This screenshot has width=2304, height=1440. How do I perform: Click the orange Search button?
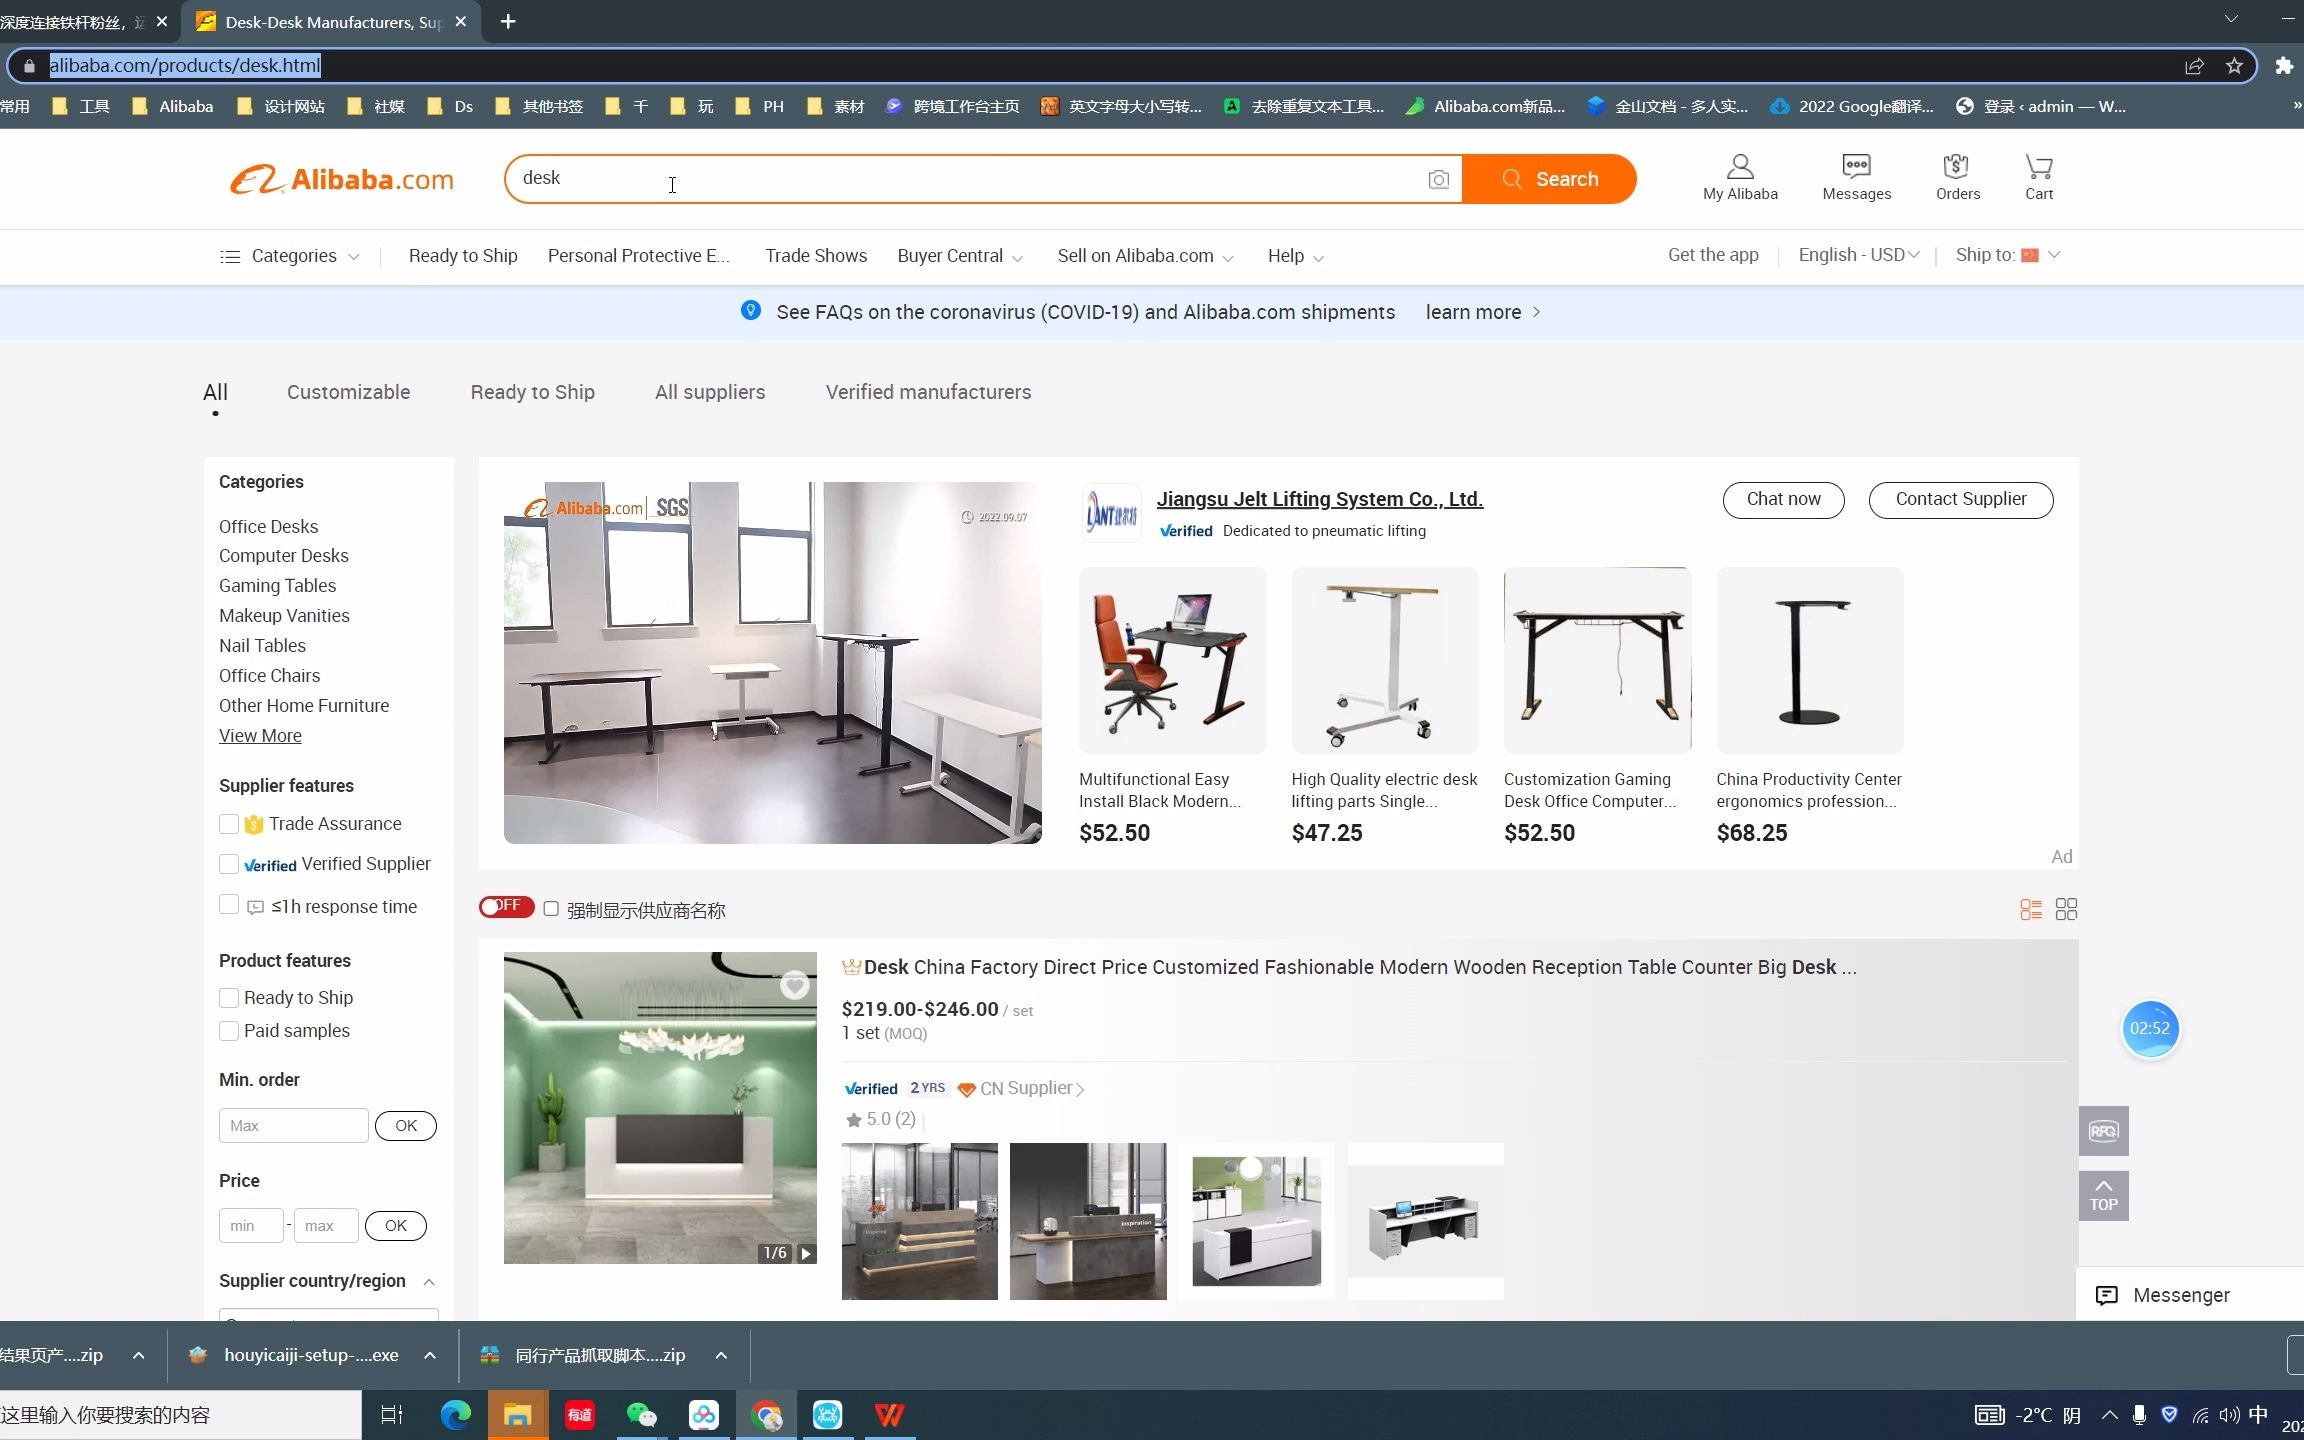pyautogui.click(x=1549, y=179)
